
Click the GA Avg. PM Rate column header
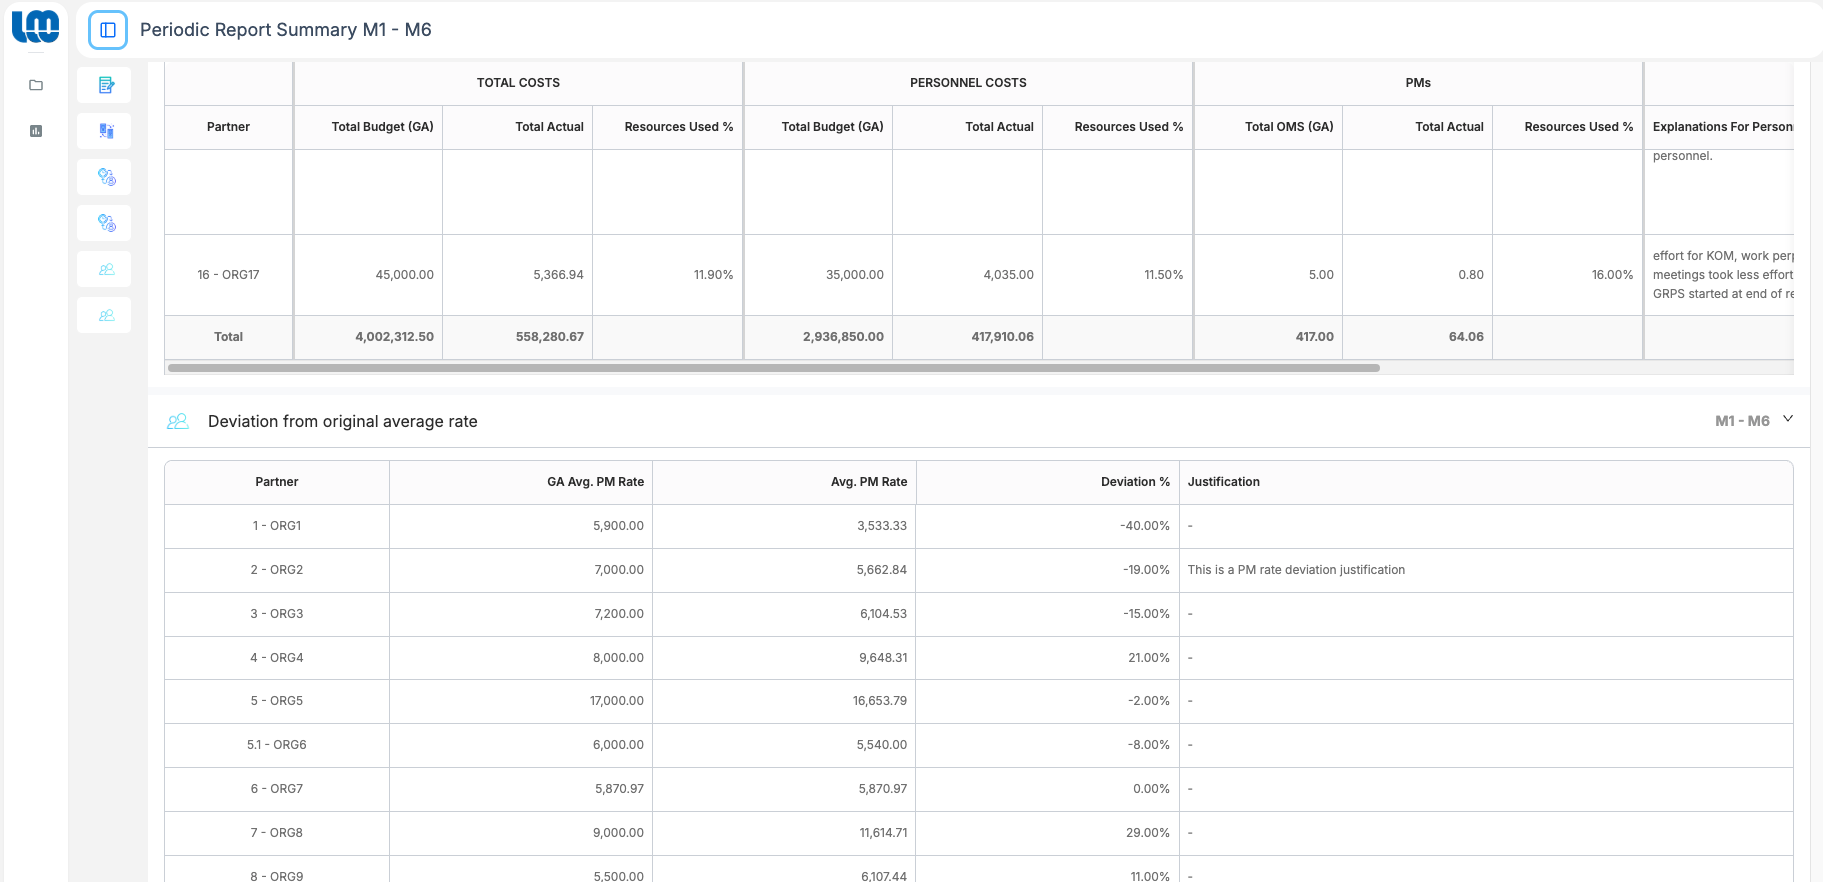521,482
